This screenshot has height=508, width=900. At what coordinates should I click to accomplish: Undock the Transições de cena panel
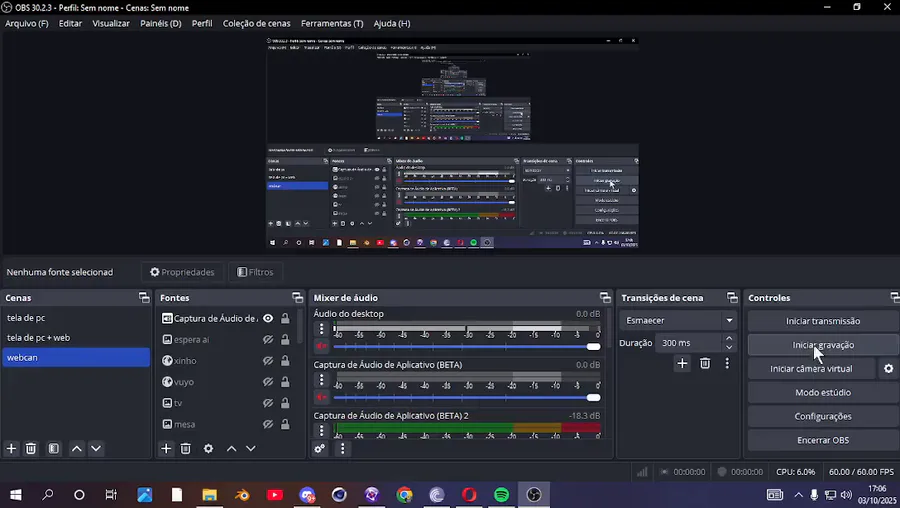[732, 297]
